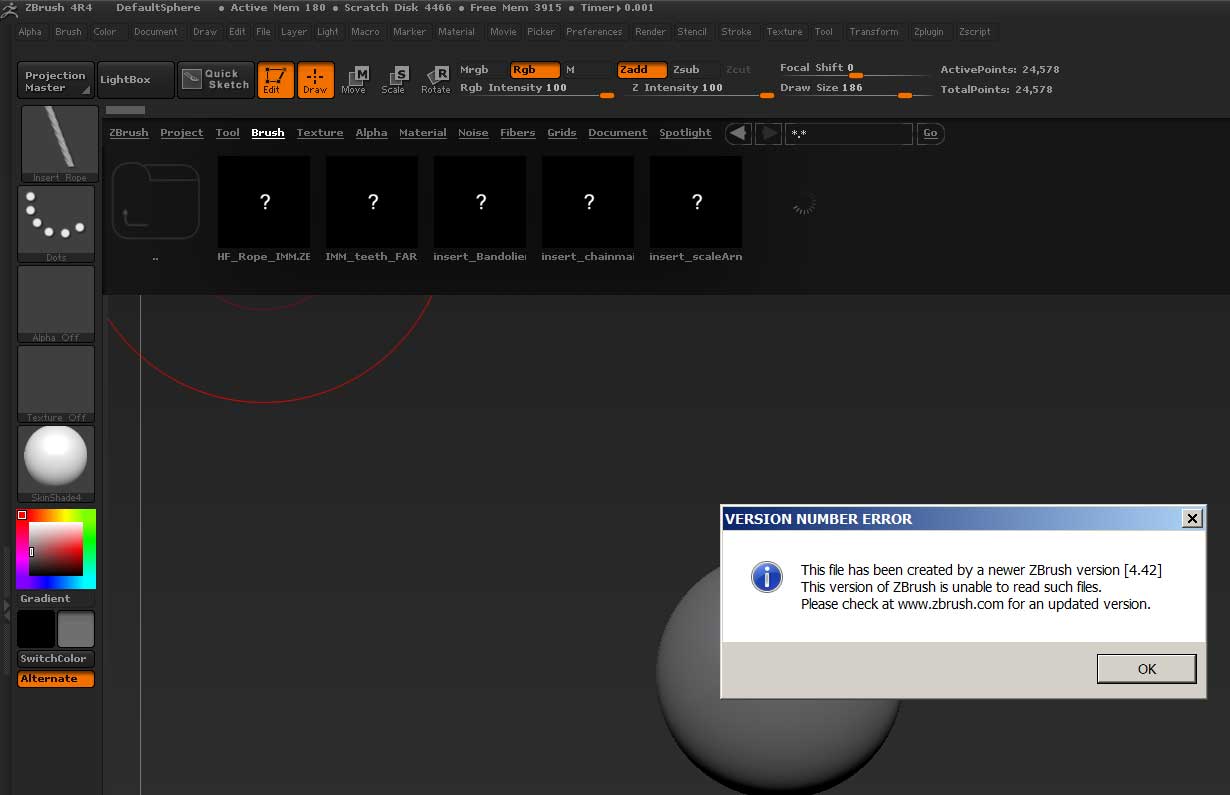Click the Focal Shift slider

855,69
